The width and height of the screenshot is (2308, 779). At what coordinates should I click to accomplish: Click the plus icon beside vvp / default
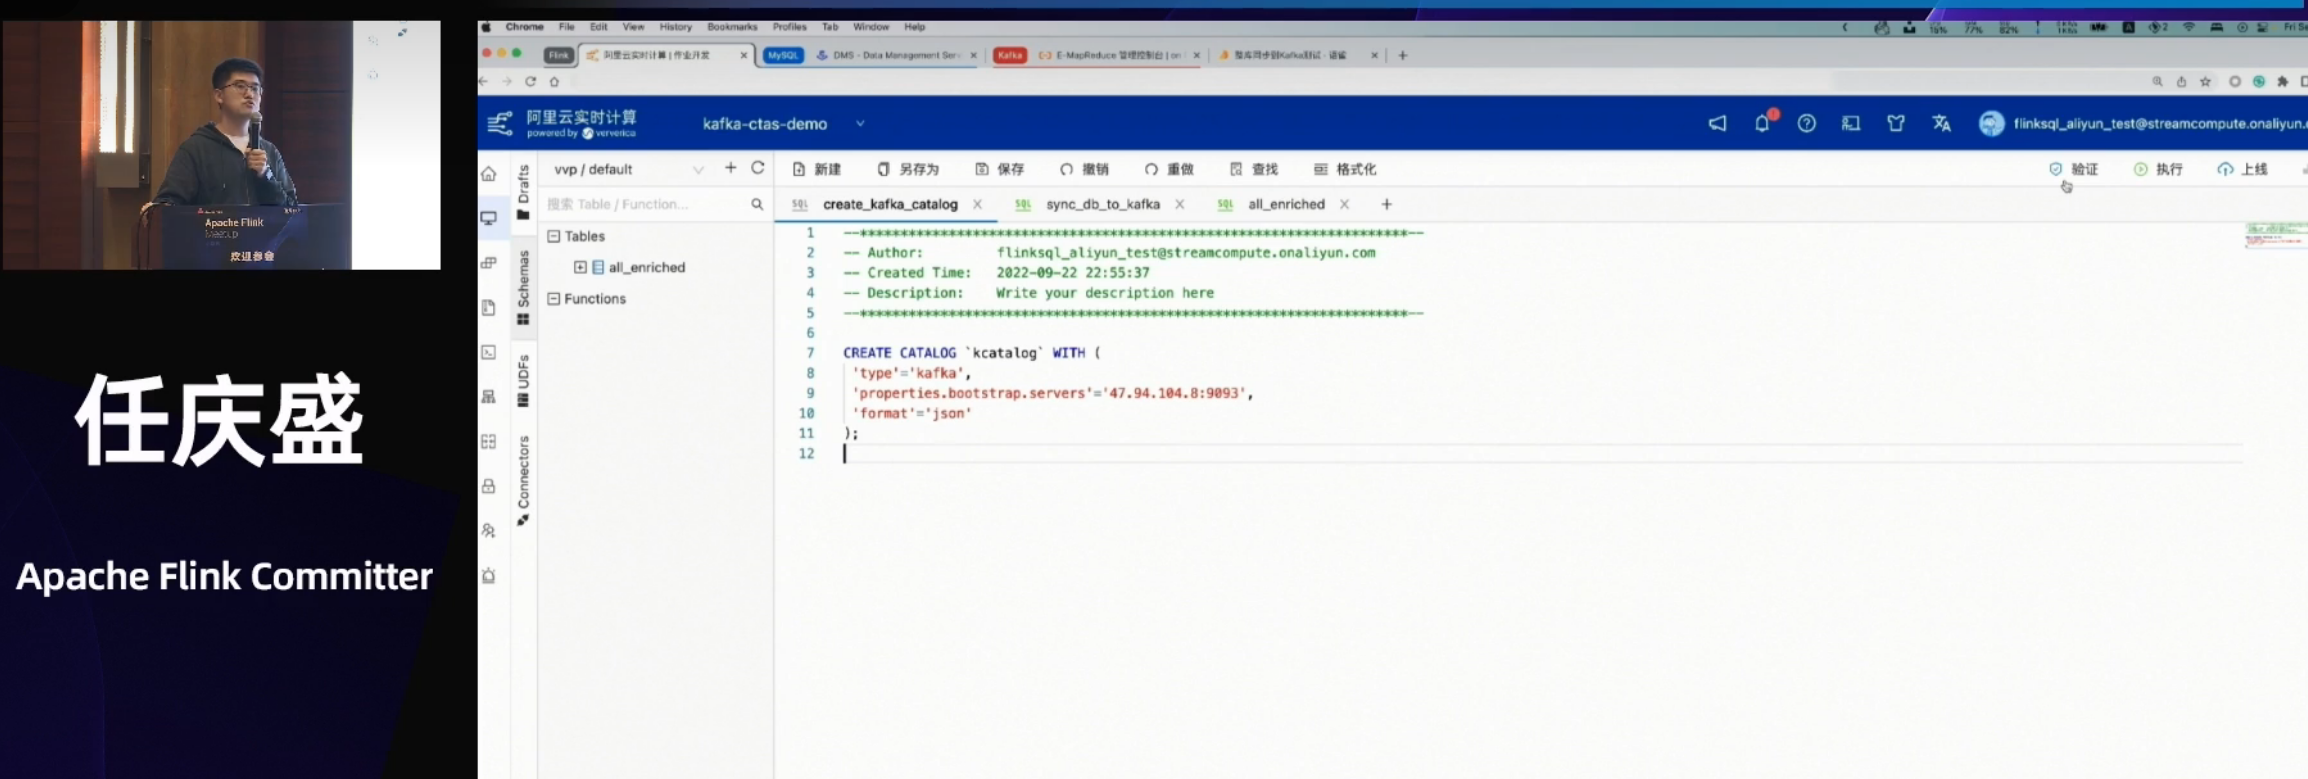[x=731, y=168]
